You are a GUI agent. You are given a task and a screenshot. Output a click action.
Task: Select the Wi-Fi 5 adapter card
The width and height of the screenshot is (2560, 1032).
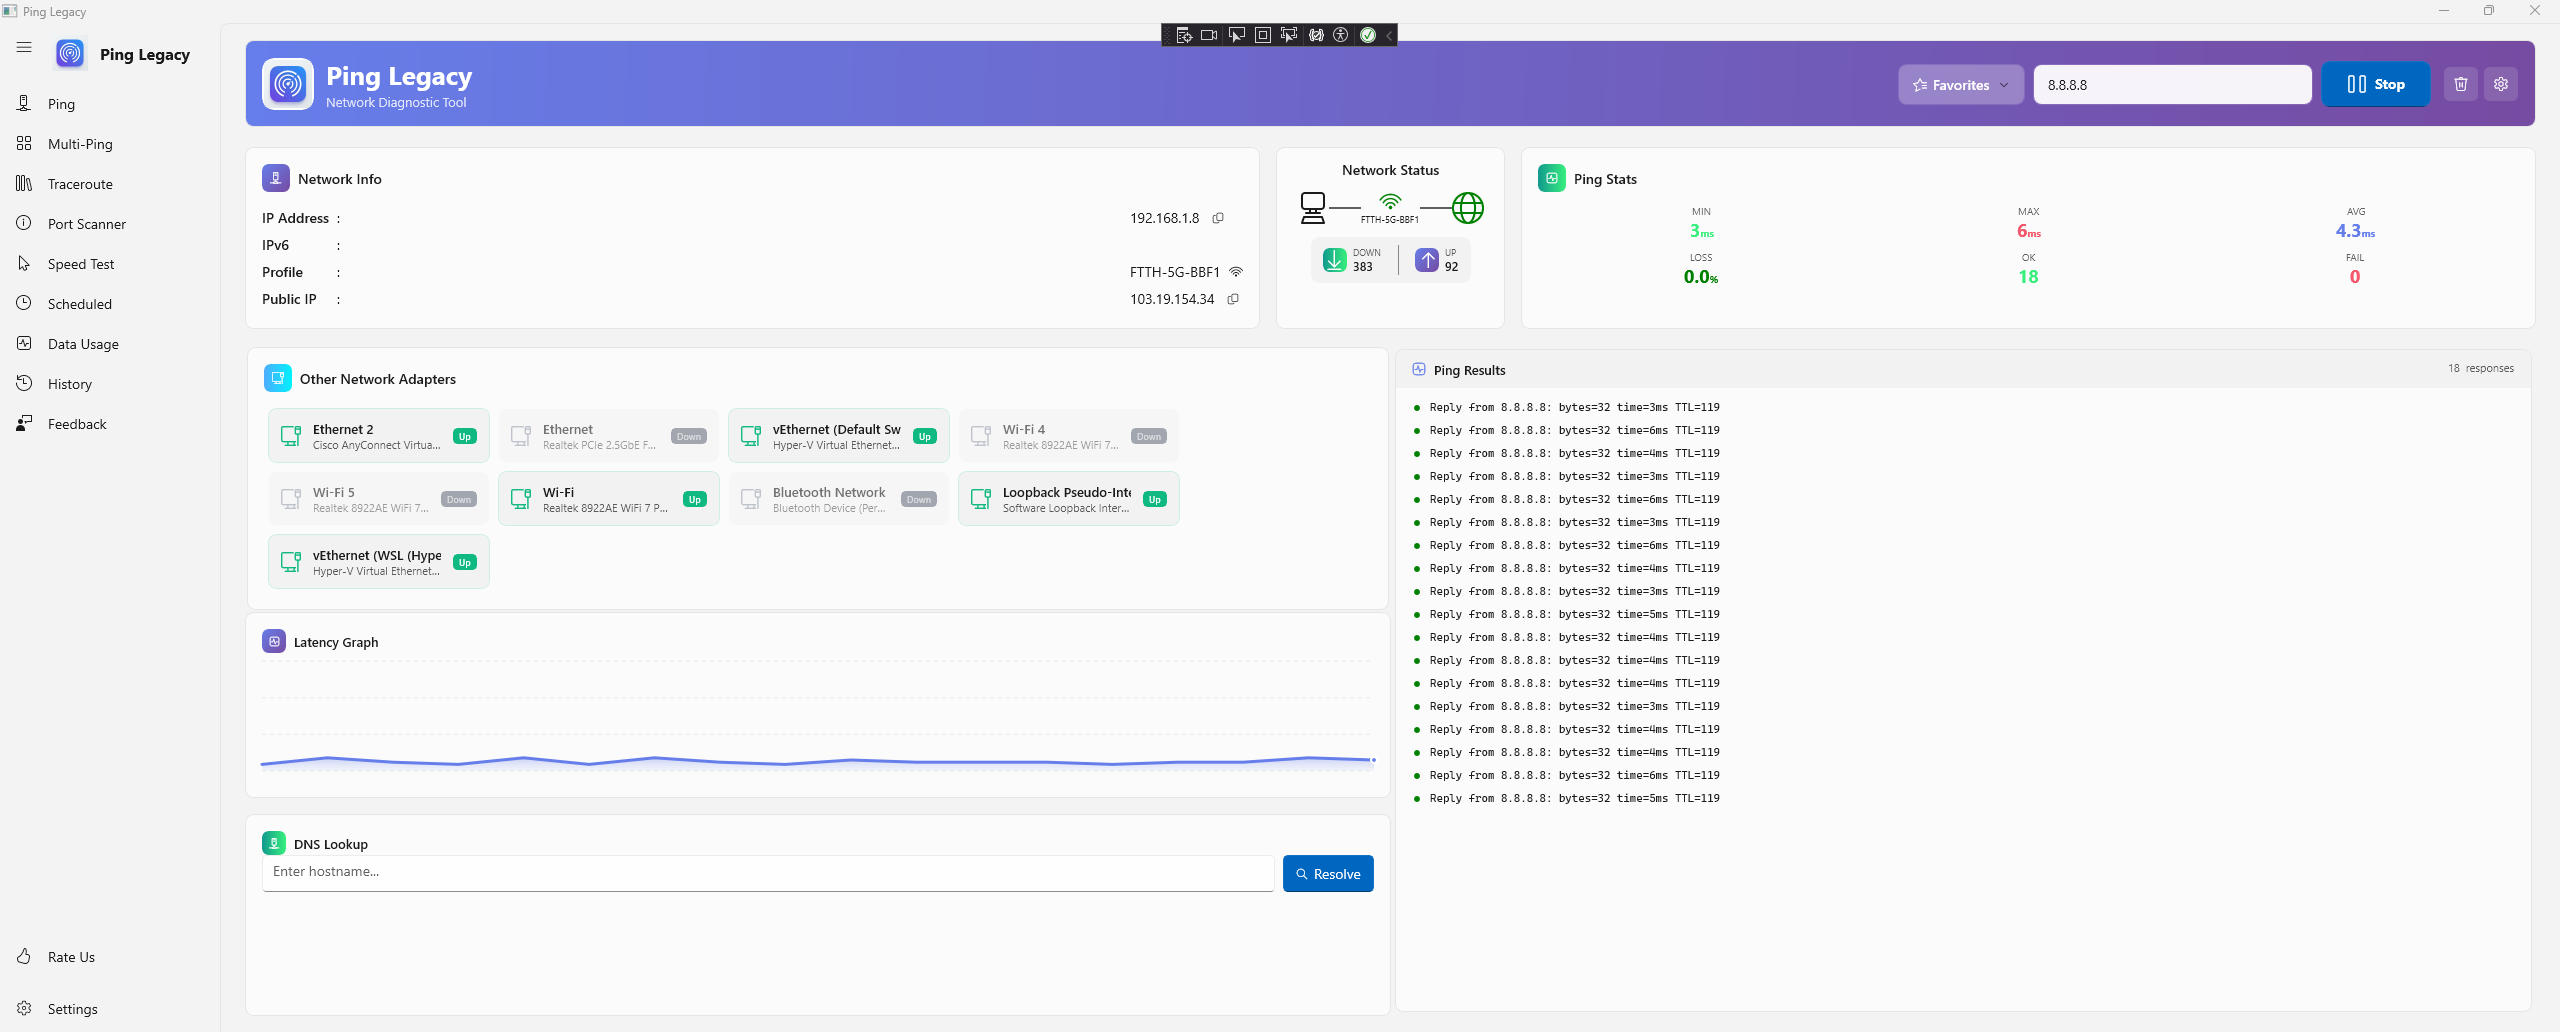tap(379, 499)
